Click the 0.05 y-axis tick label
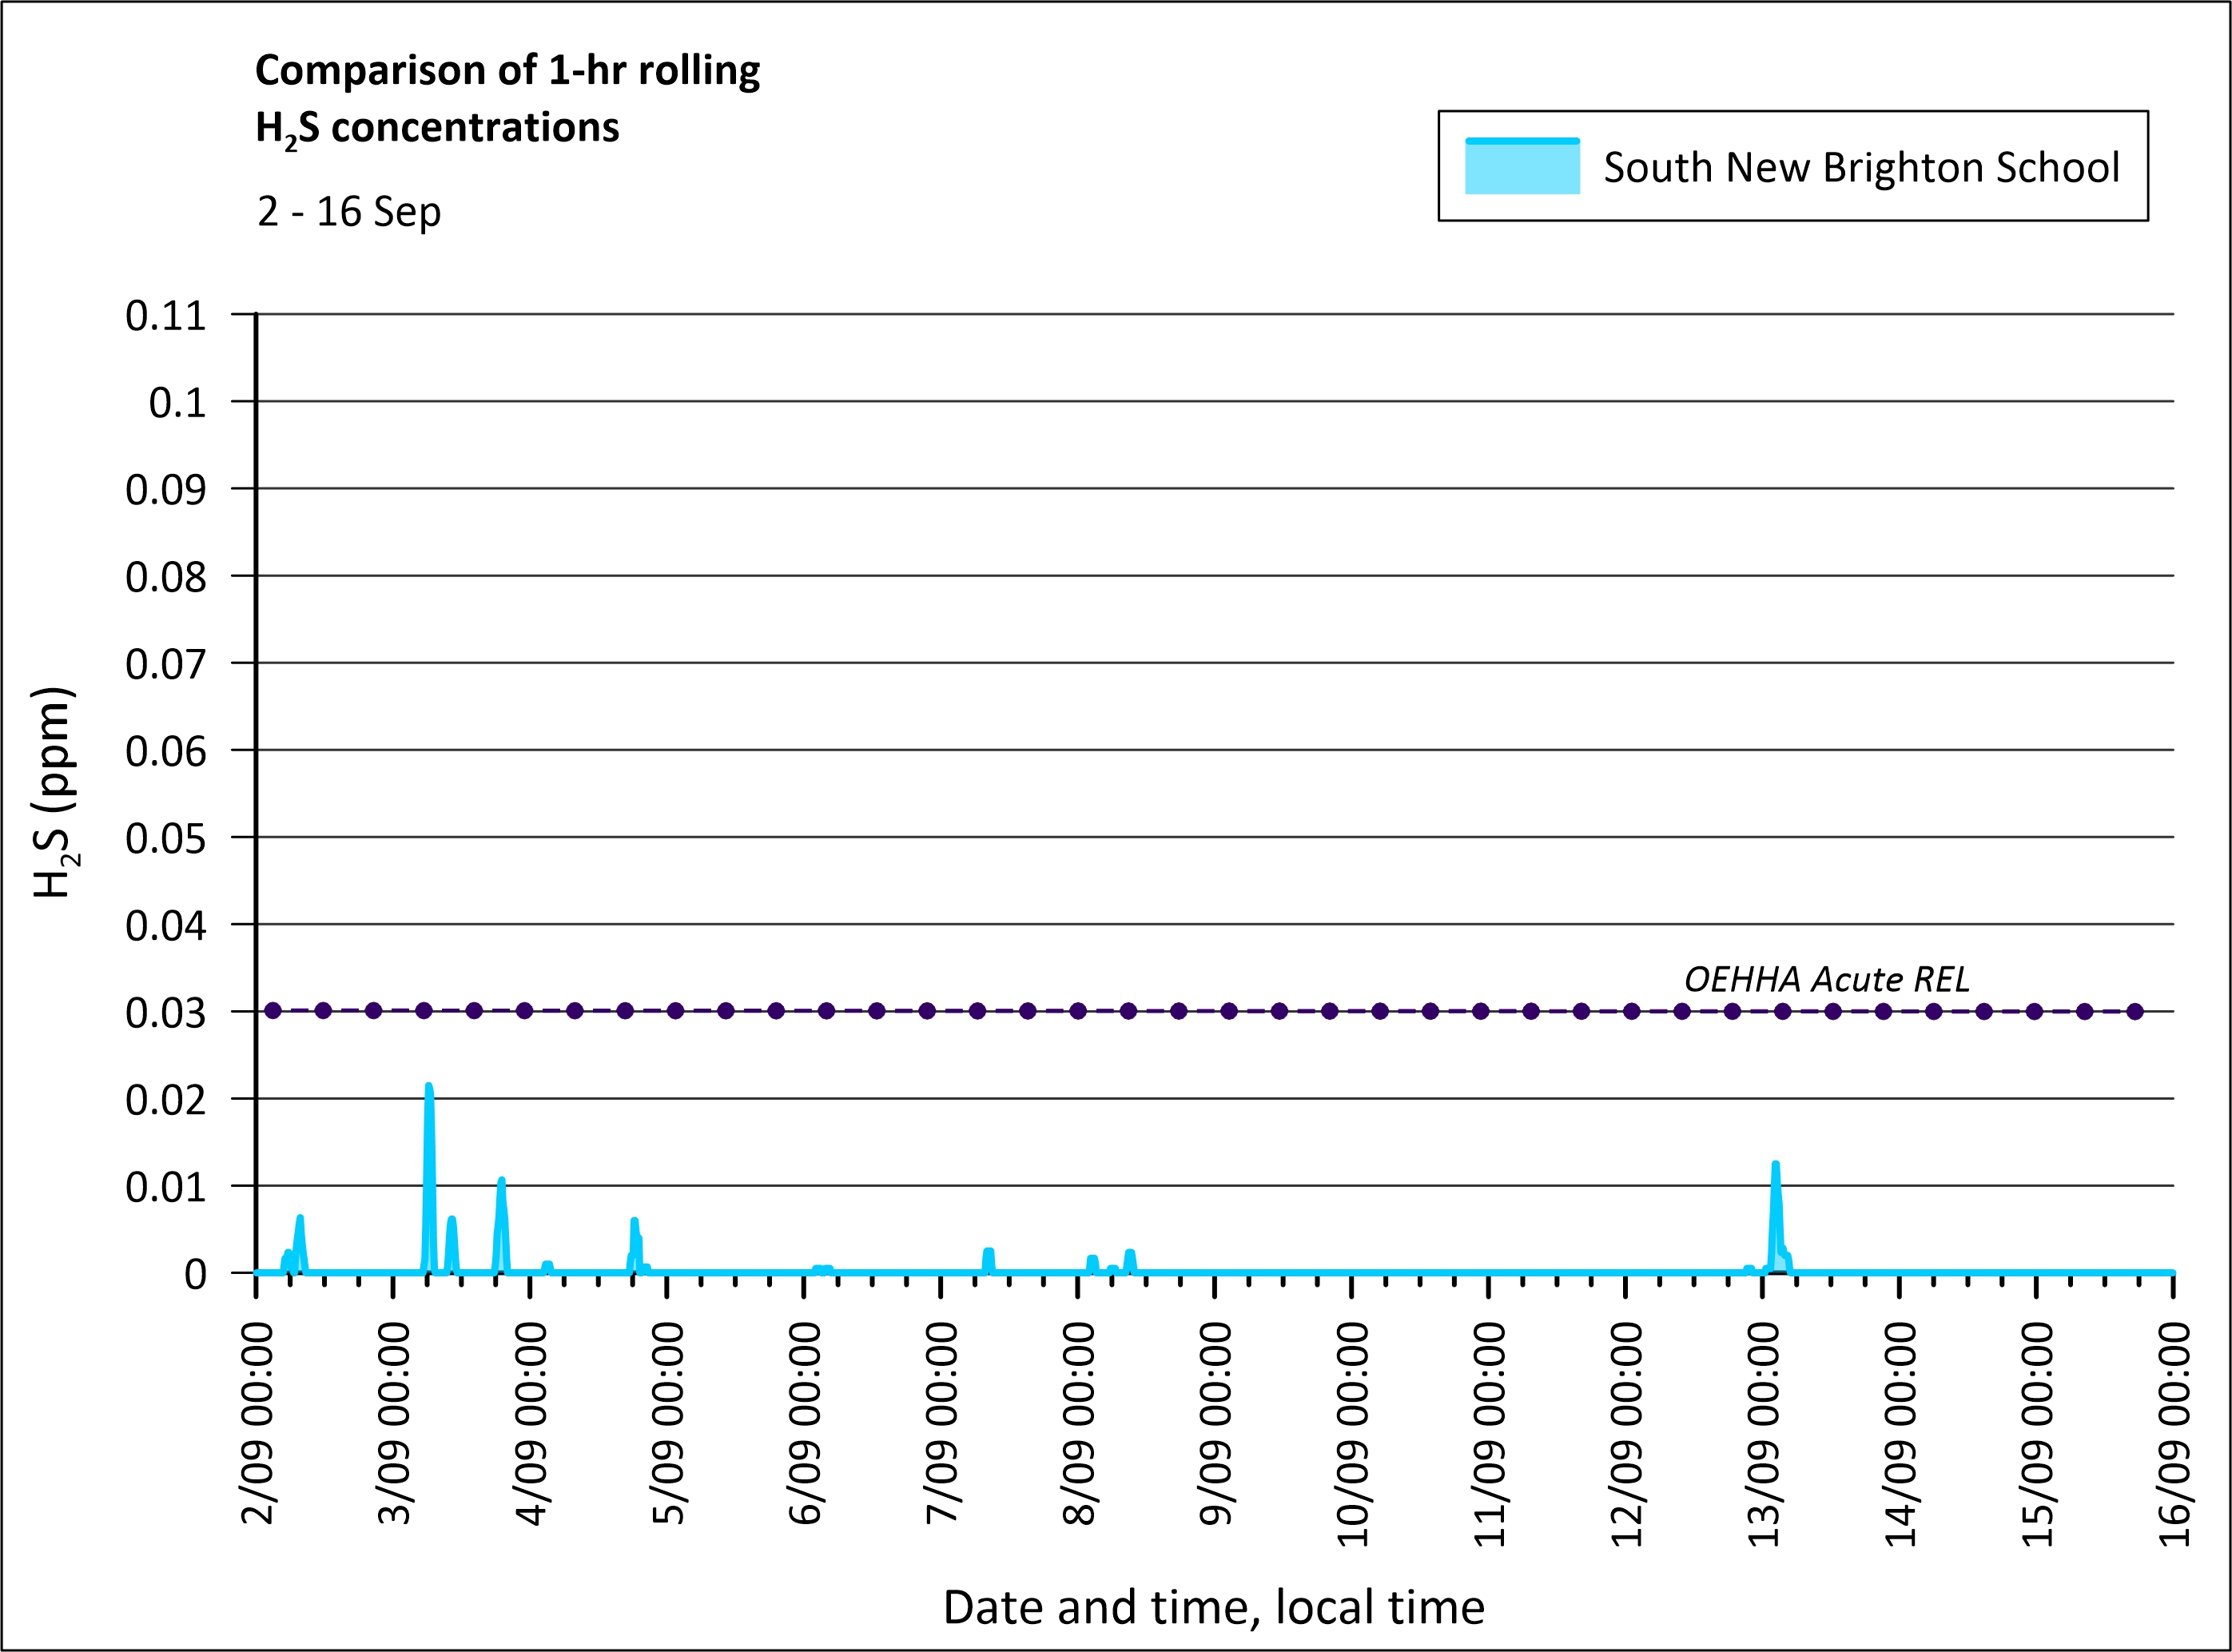2232x1652 pixels. [x=166, y=839]
